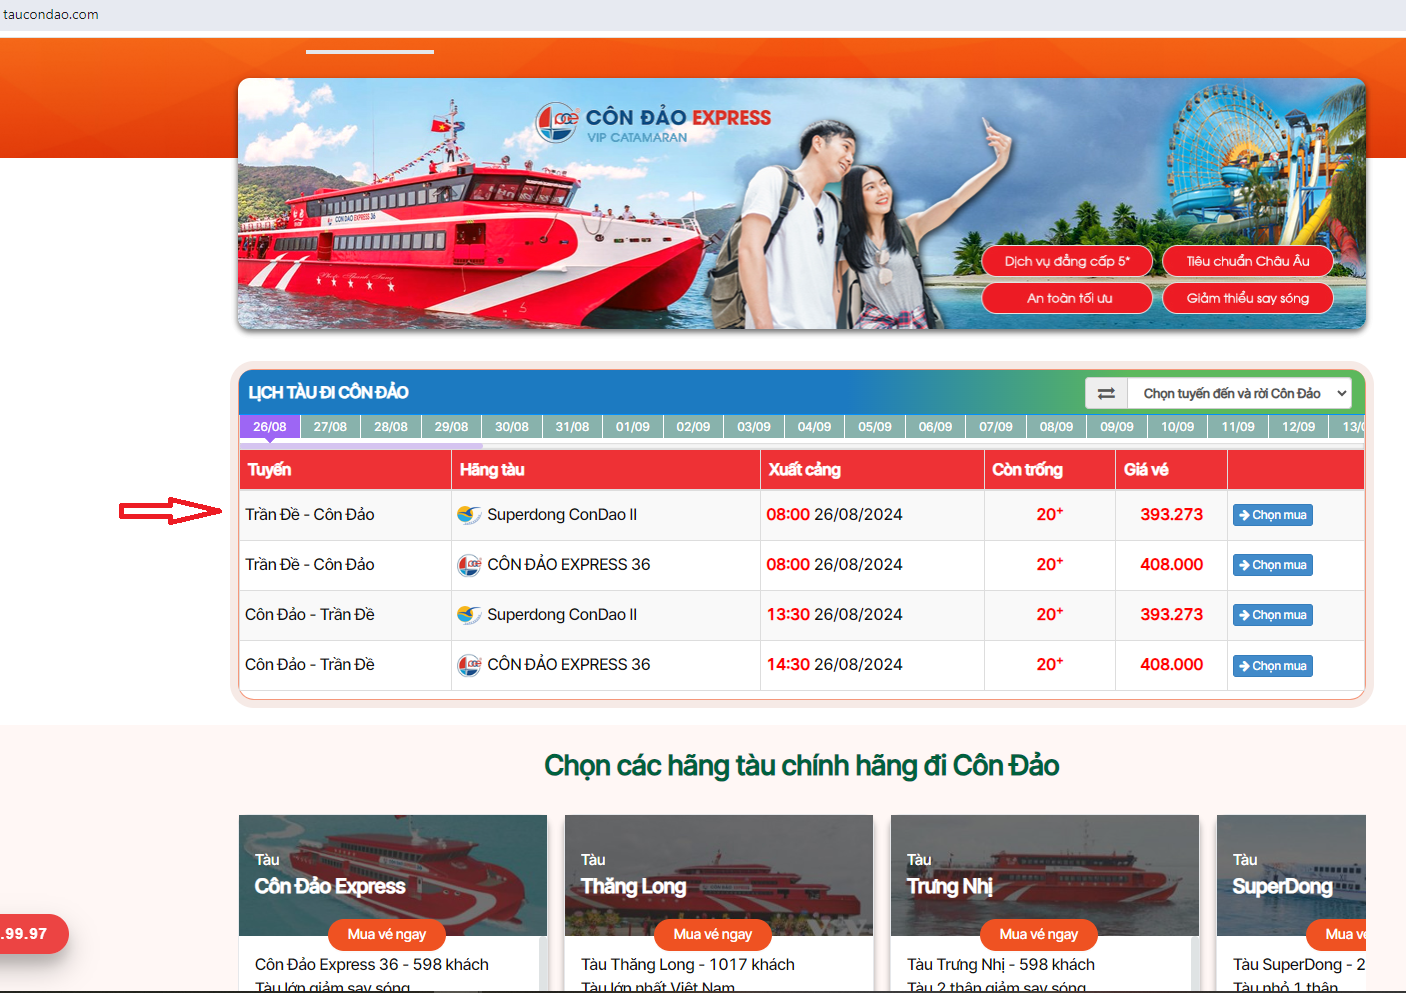This screenshot has width=1406, height=993.
Task: Select the 01/09 date tab
Action: [633, 427]
